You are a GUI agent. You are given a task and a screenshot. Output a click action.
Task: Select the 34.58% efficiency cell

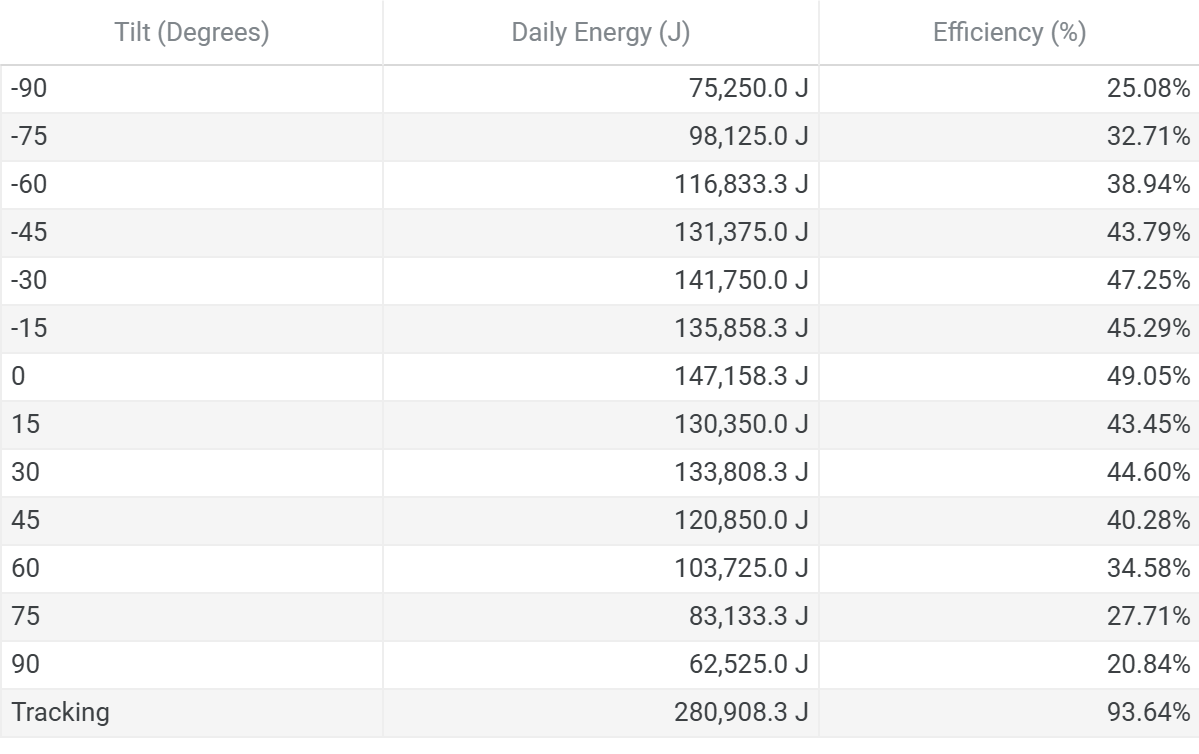tap(1009, 569)
